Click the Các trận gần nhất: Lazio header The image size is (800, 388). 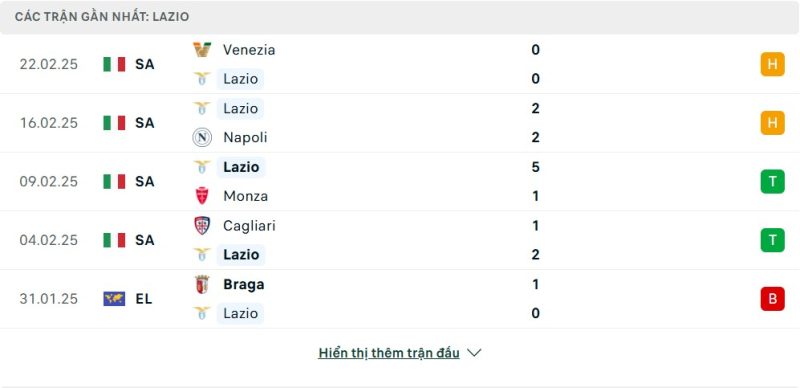tap(102, 17)
